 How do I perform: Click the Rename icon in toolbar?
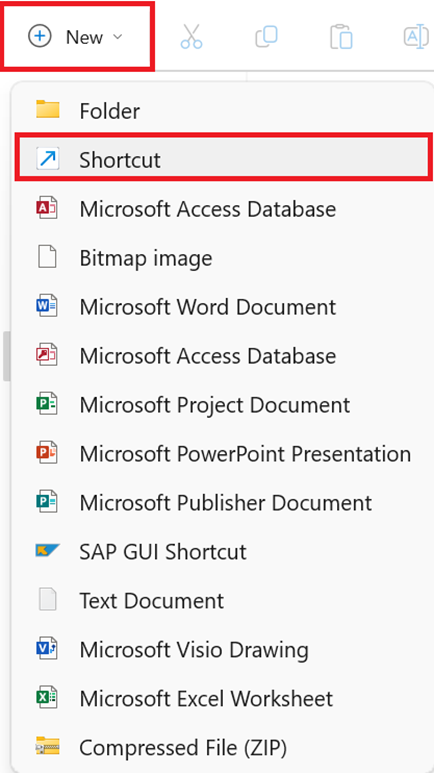pos(416,37)
